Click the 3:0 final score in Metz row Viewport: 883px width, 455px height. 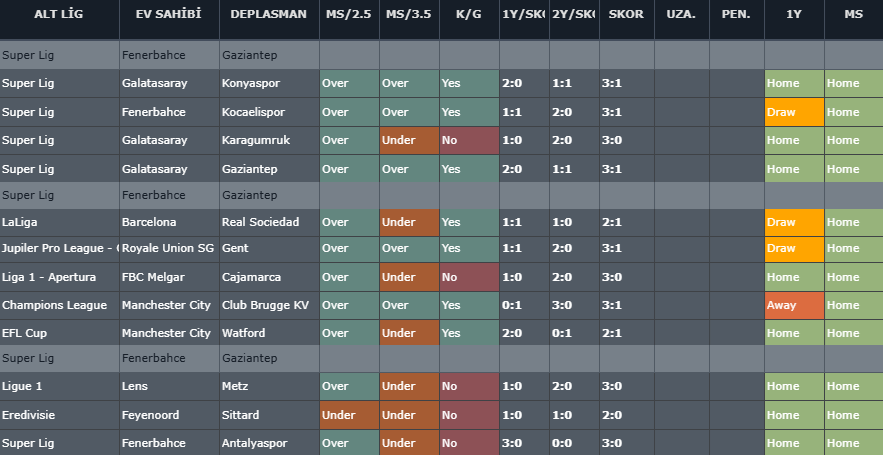[627, 386]
